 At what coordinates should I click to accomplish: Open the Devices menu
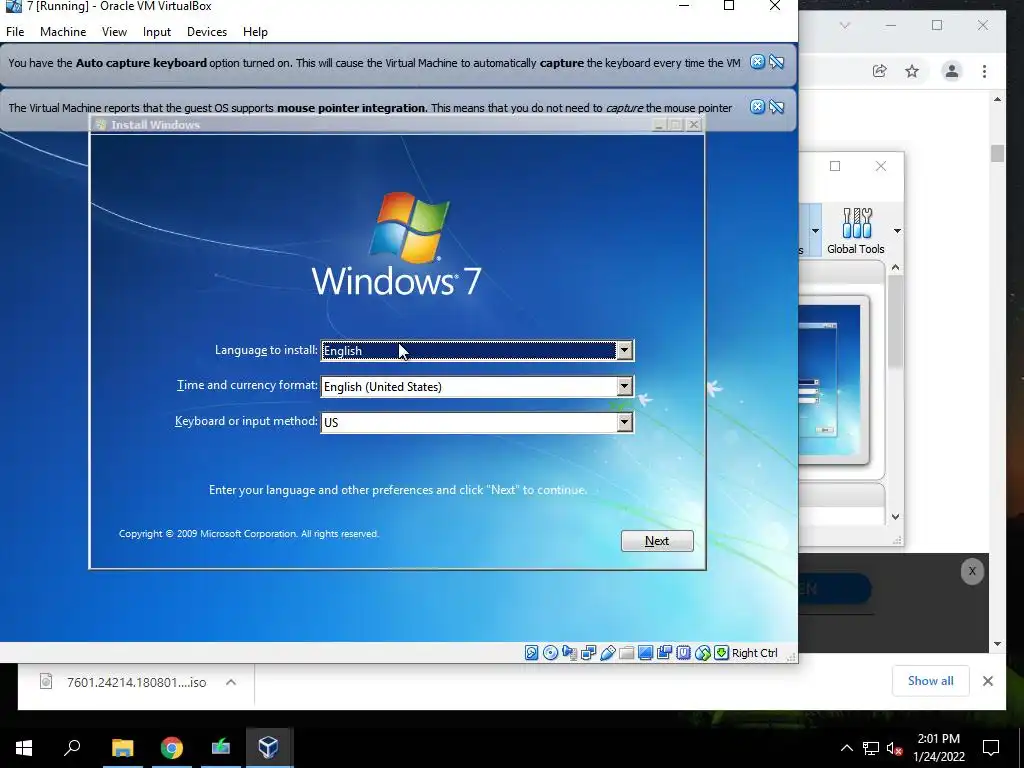click(x=207, y=32)
